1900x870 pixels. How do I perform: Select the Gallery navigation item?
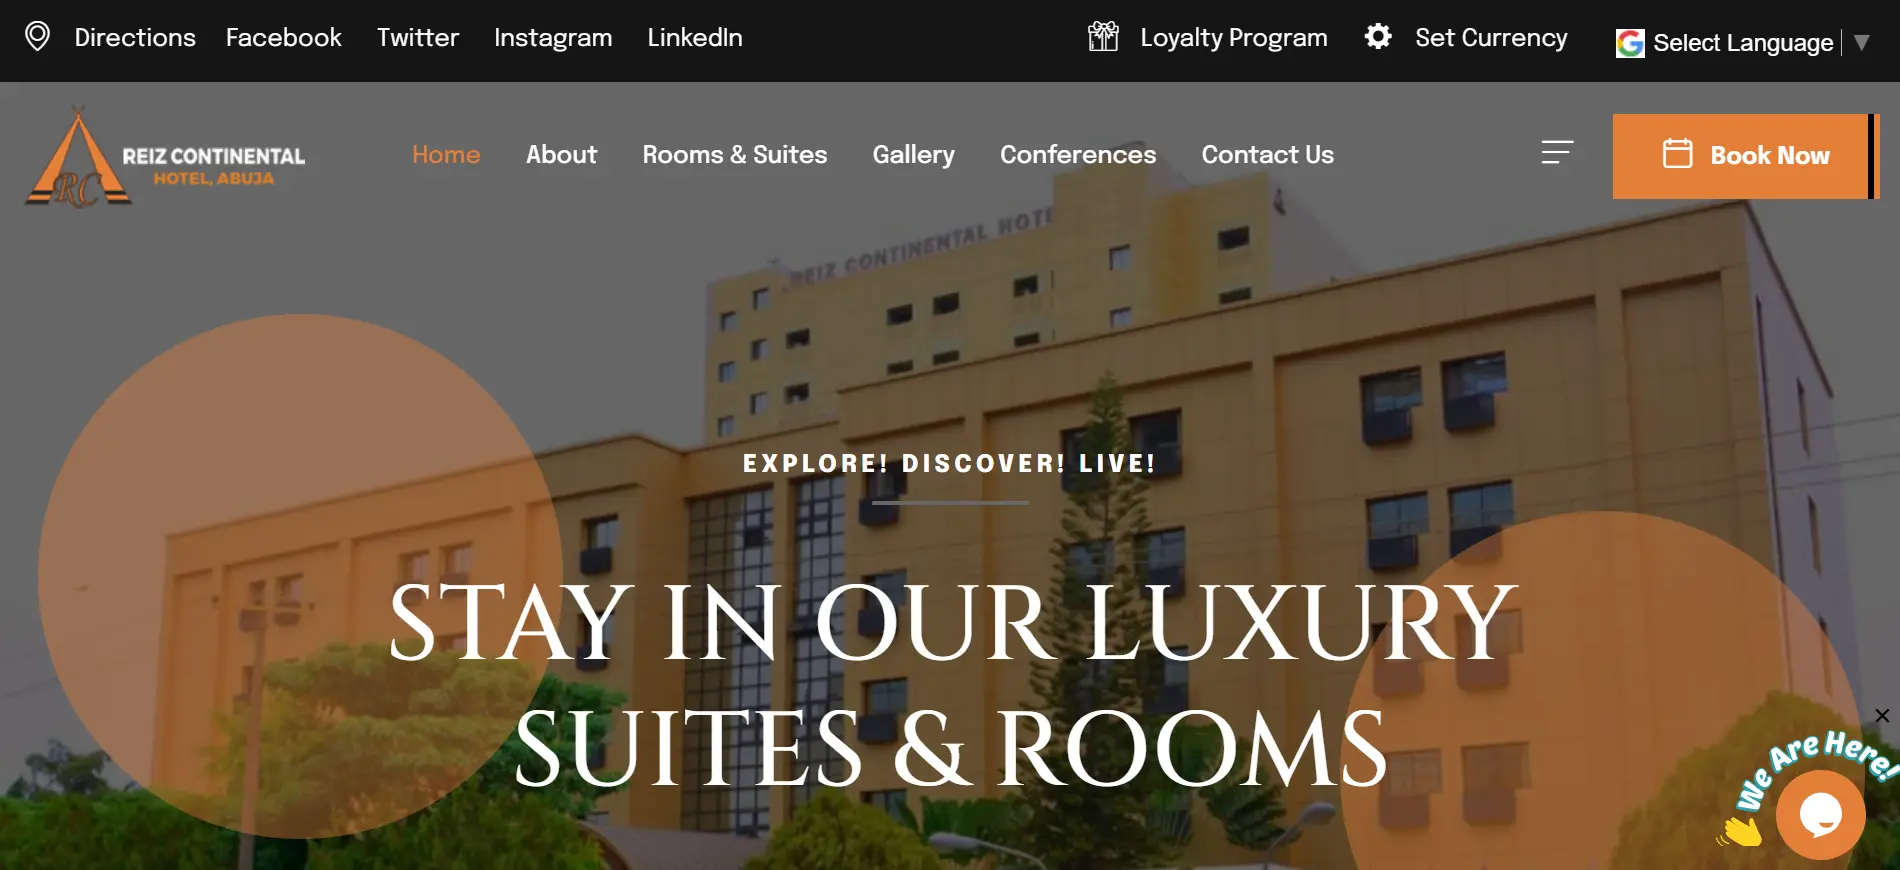[x=913, y=155]
